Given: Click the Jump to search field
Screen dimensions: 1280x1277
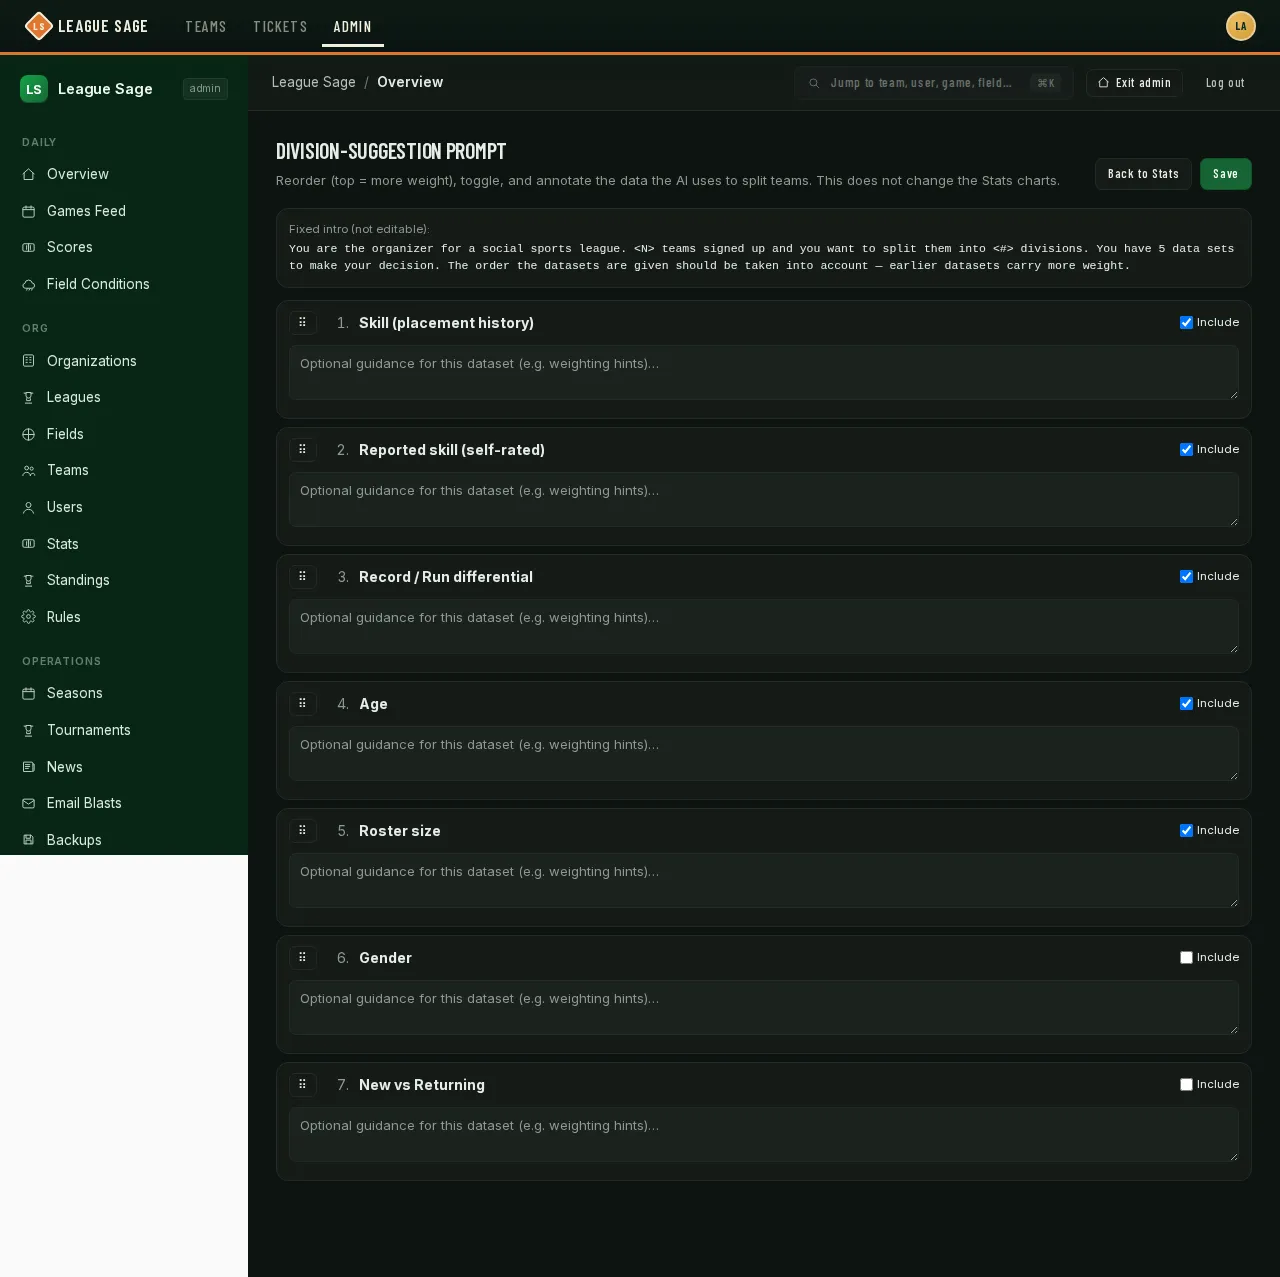Looking at the screenshot, I should pos(934,83).
